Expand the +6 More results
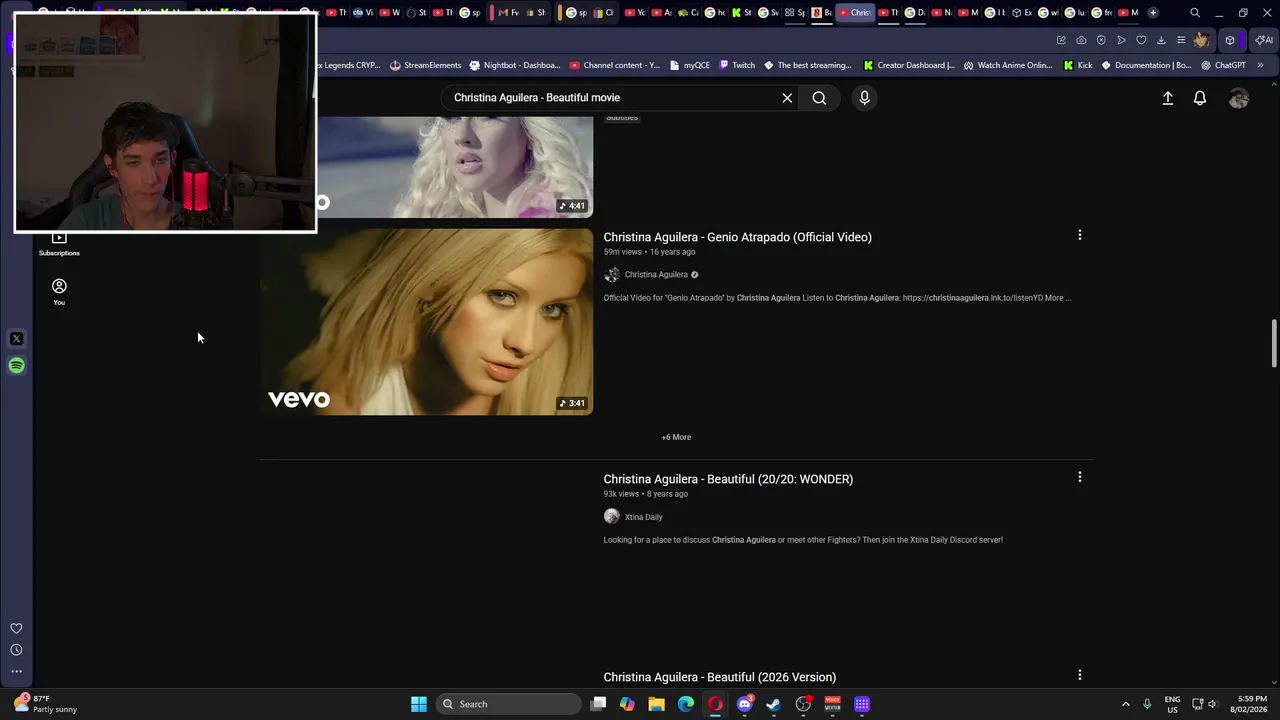 coord(676,437)
